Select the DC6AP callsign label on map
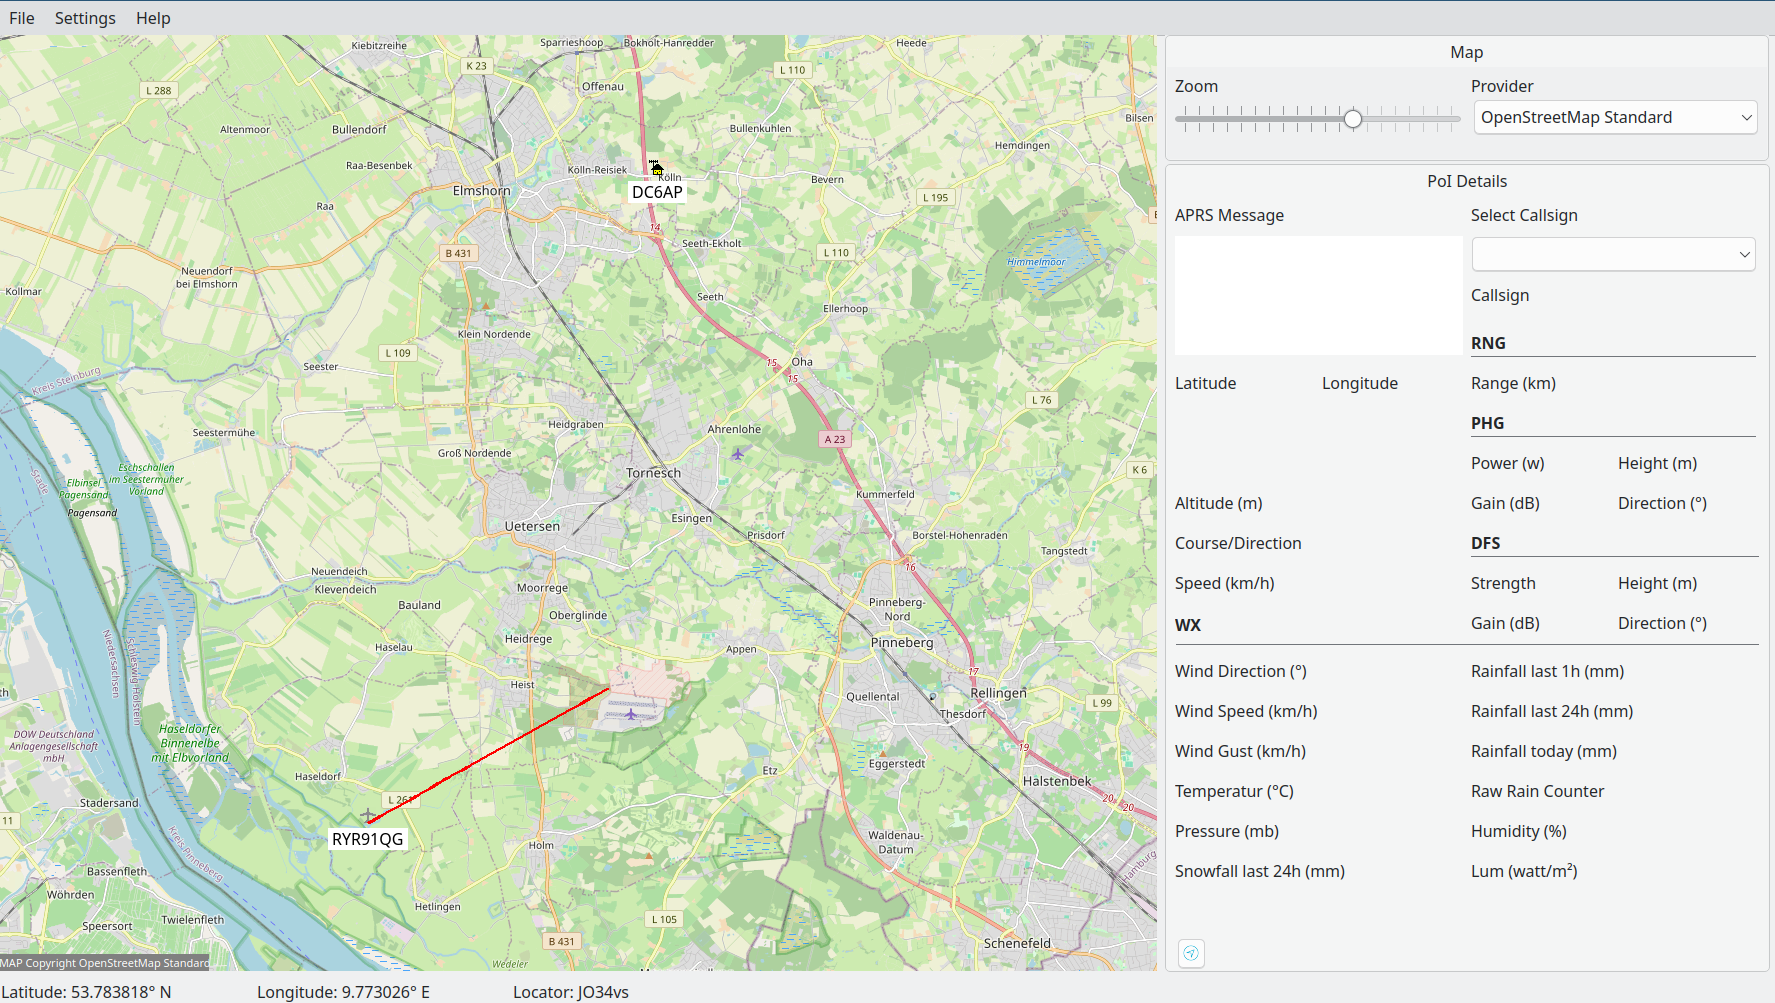The image size is (1775, 1003). point(657,192)
